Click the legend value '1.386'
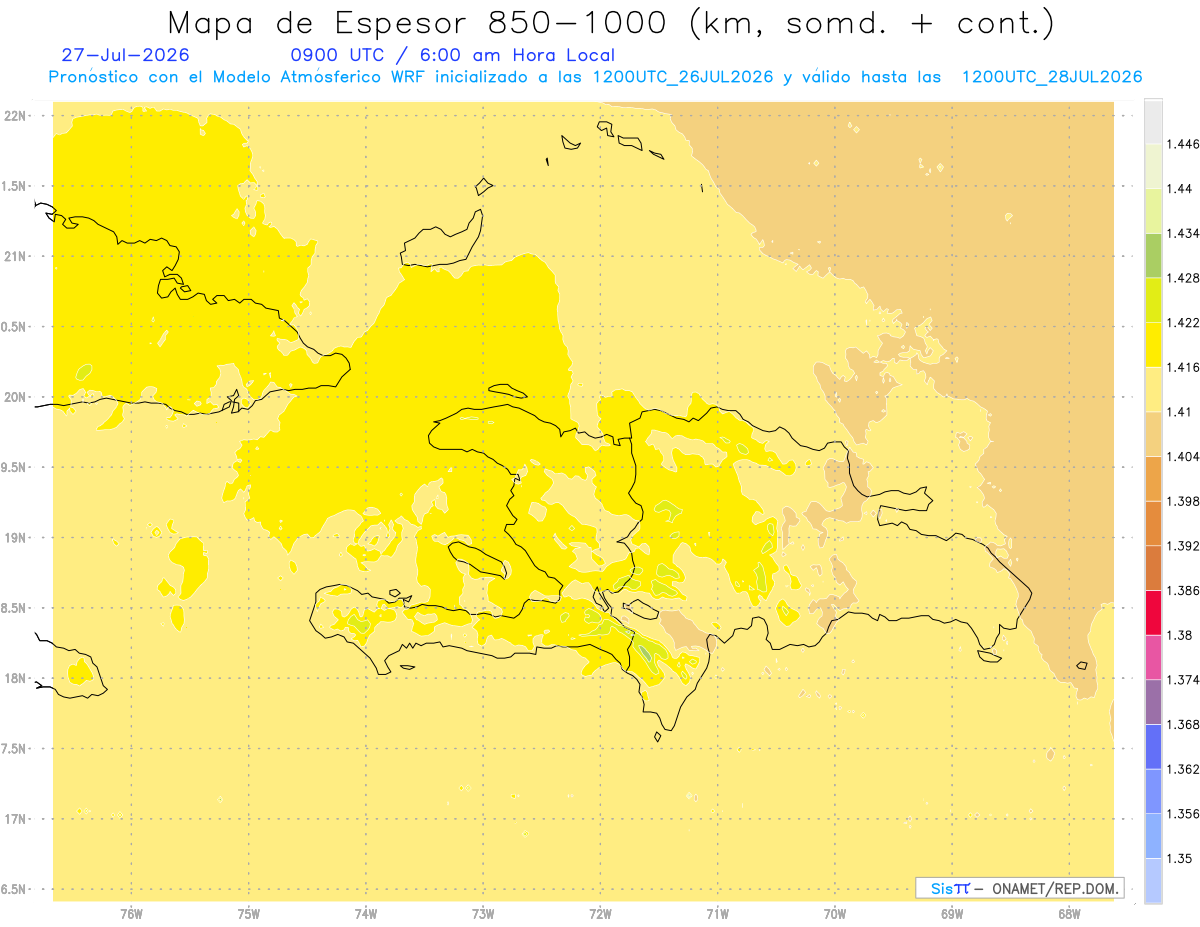 (x=1183, y=590)
